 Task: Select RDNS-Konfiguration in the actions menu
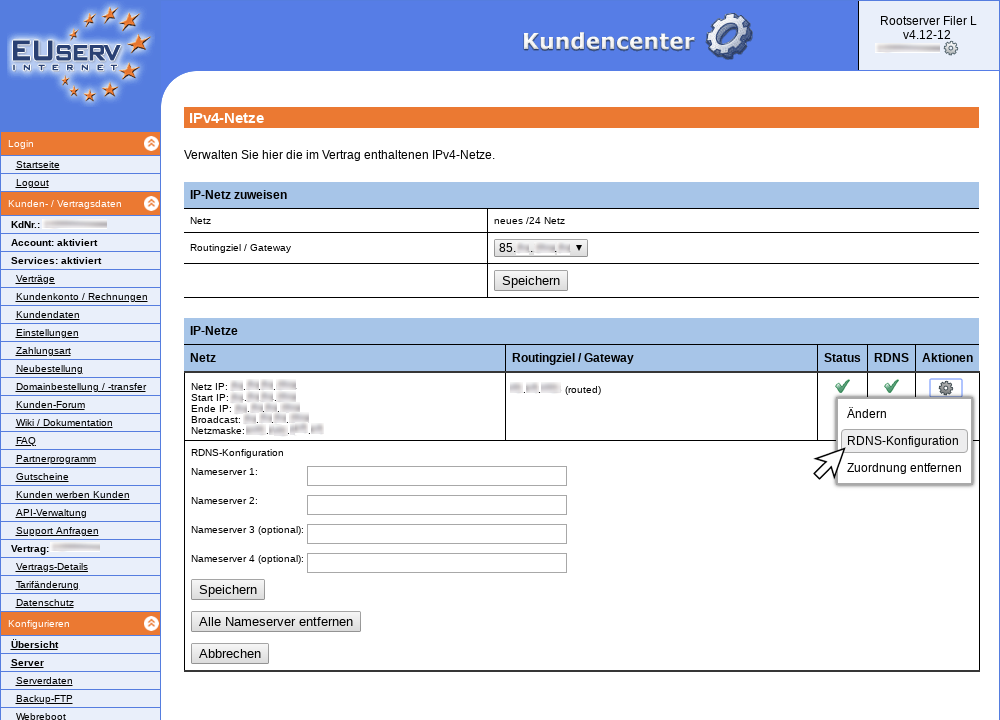point(903,441)
